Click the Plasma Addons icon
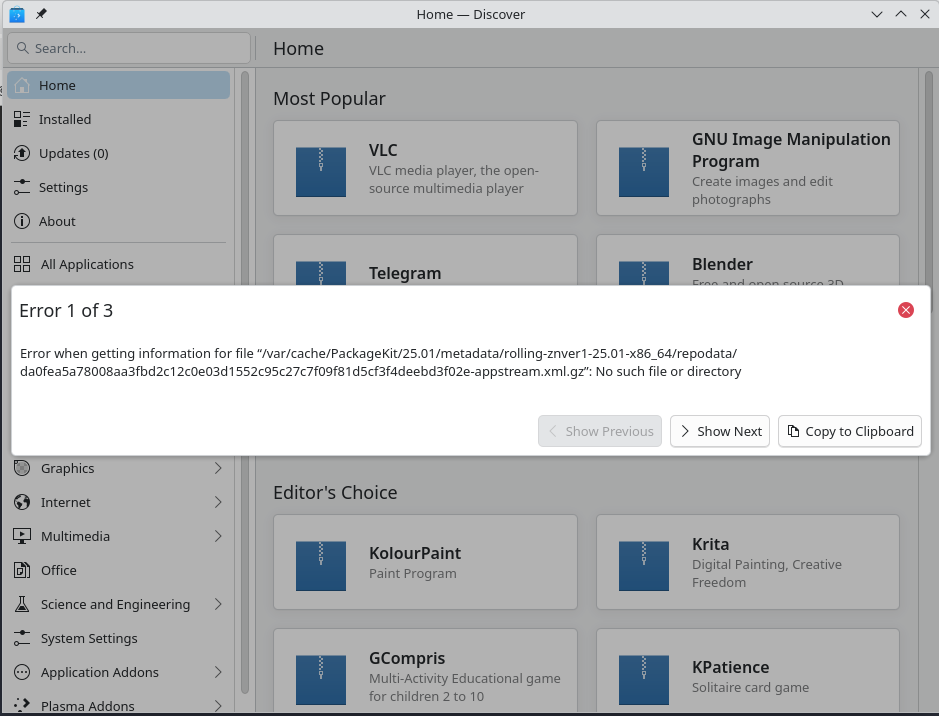 point(22,706)
